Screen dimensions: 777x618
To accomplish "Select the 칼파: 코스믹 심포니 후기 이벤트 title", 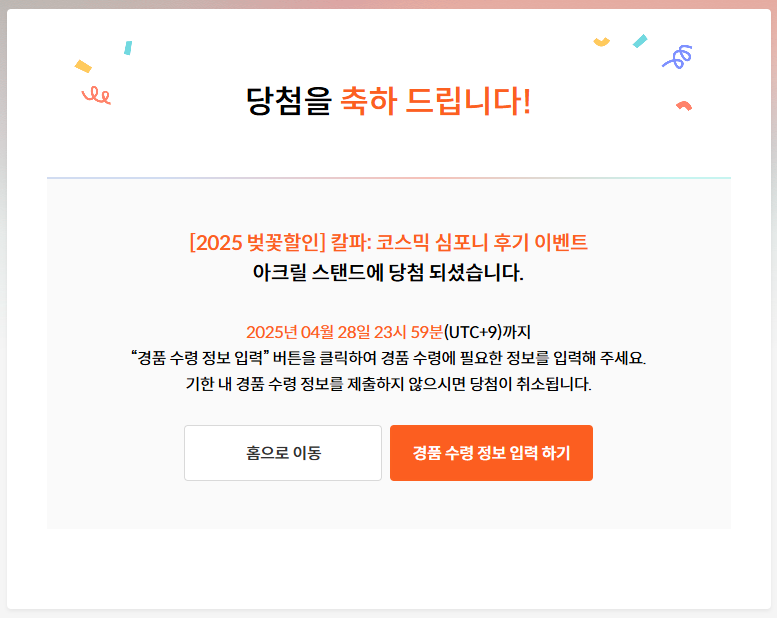I will click(459, 242).
